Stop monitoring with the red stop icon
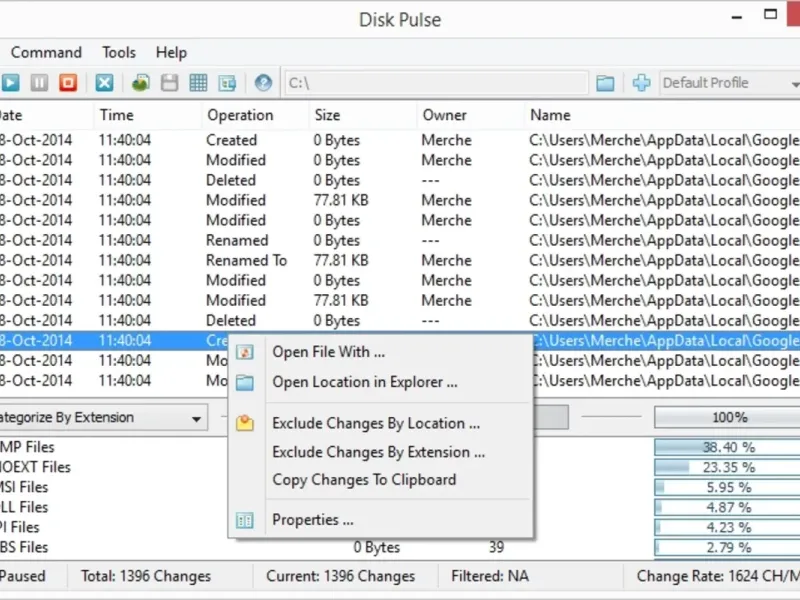 click(x=67, y=83)
